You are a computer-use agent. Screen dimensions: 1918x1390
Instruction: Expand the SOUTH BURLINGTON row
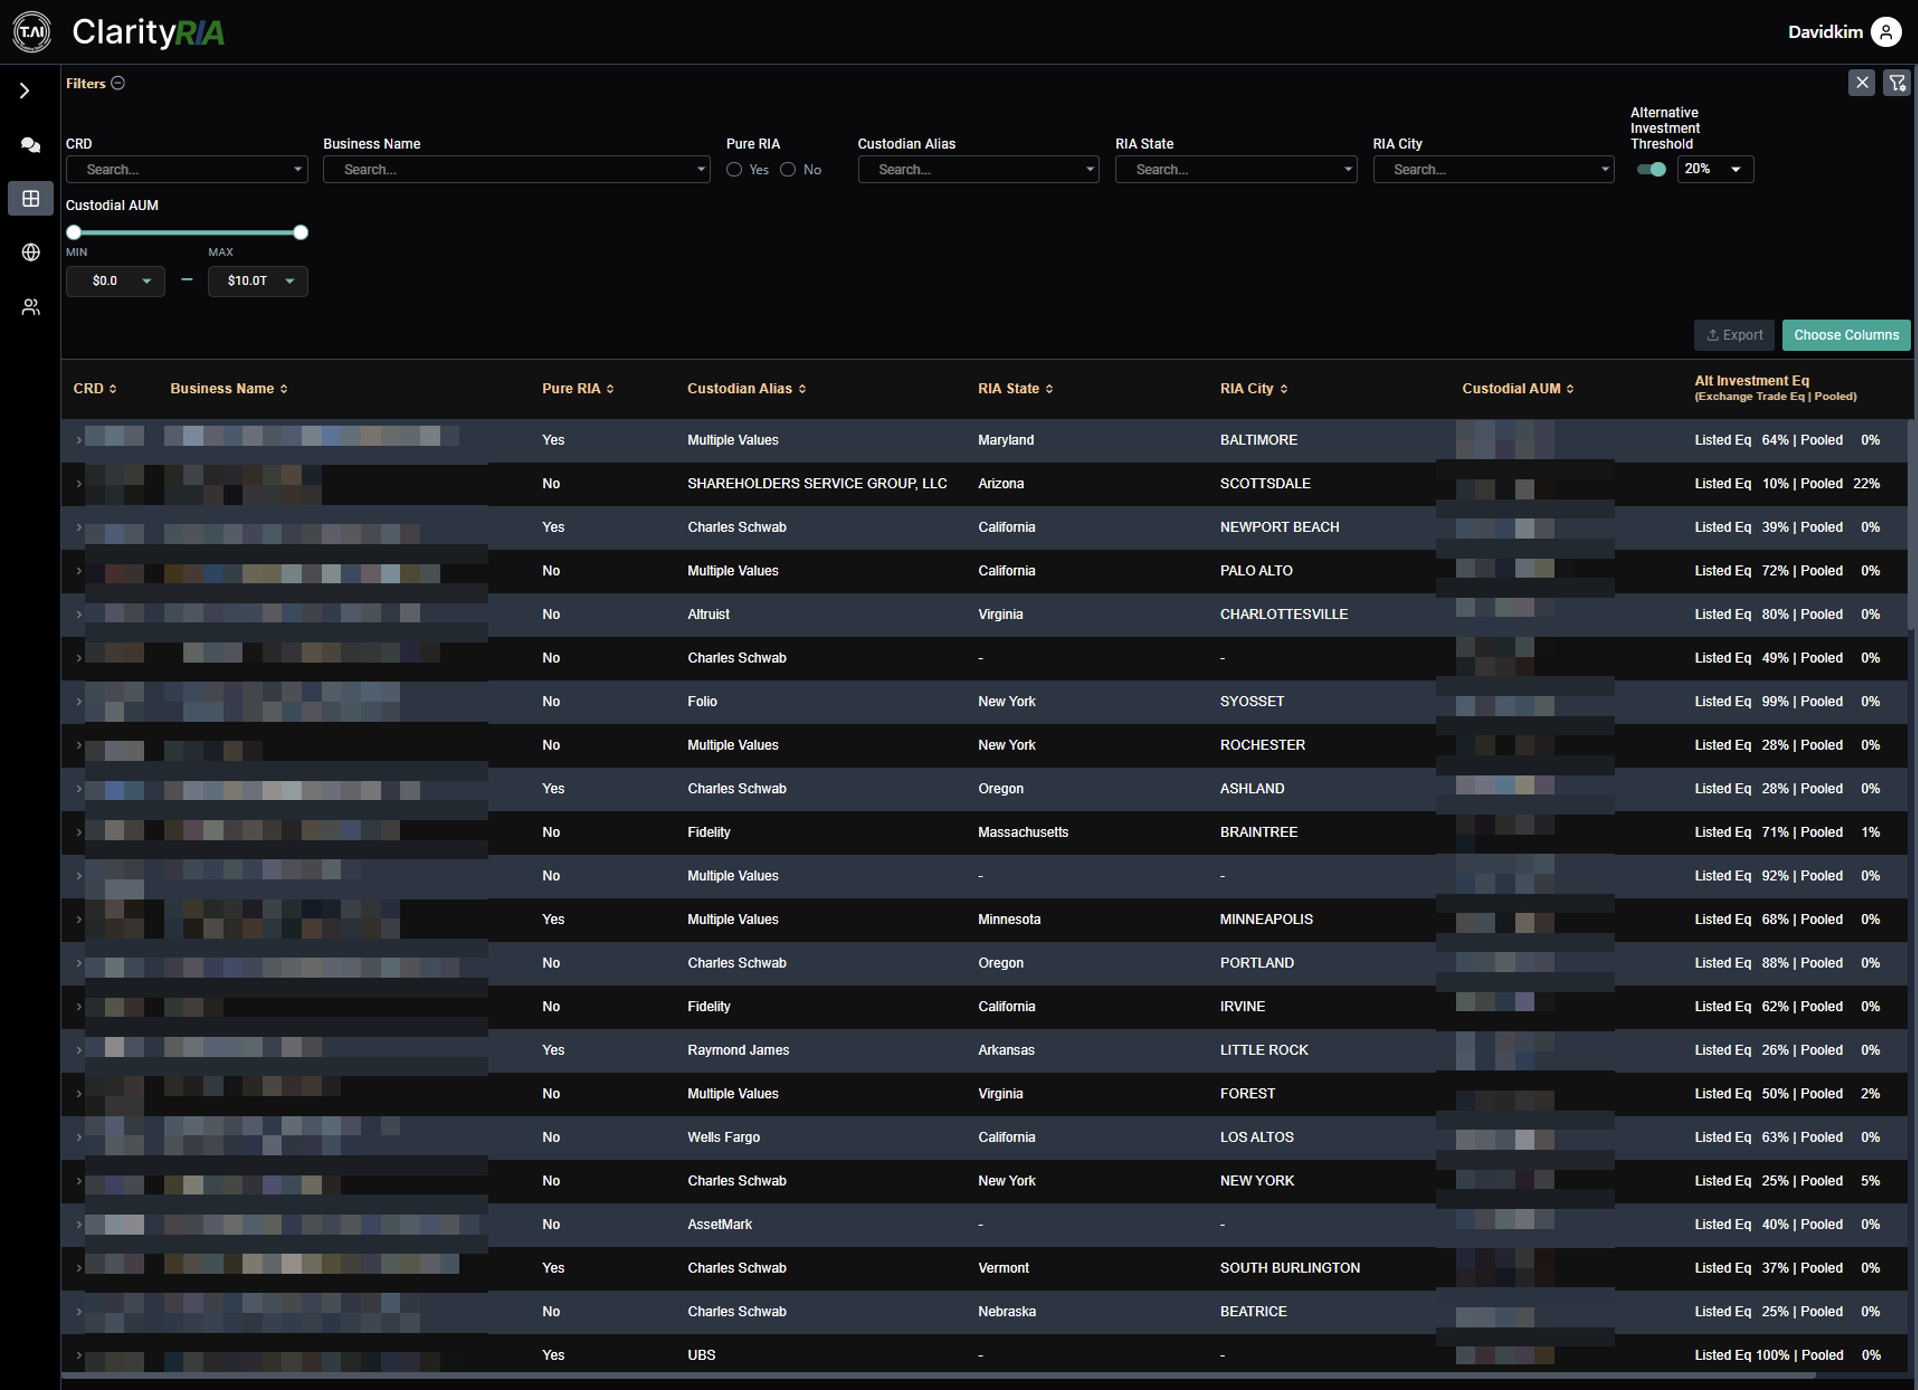coord(79,1268)
